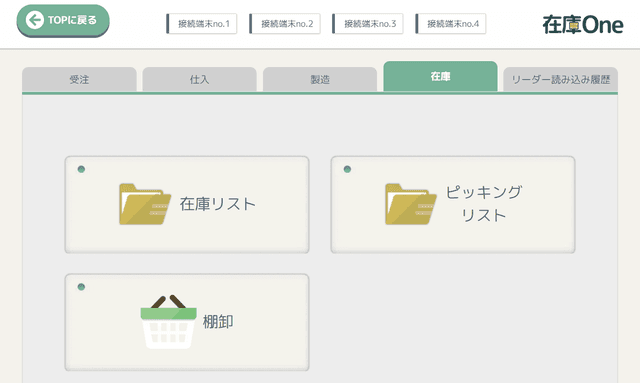The image size is (640, 383).
Task: Click the green dot on the ピッキングリスト card
Action: [x=347, y=169]
